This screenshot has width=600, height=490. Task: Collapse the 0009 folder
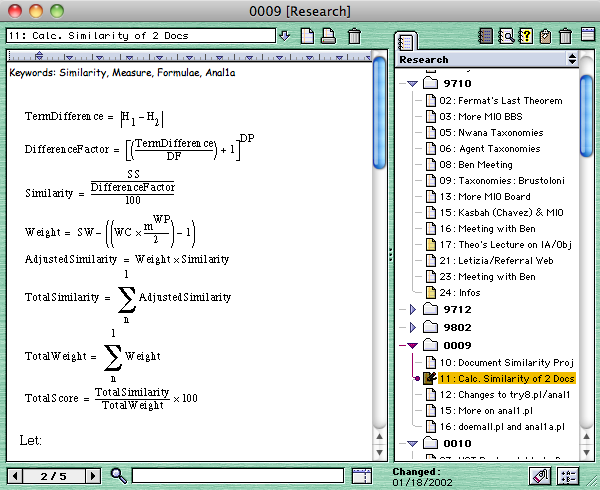point(412,345)
